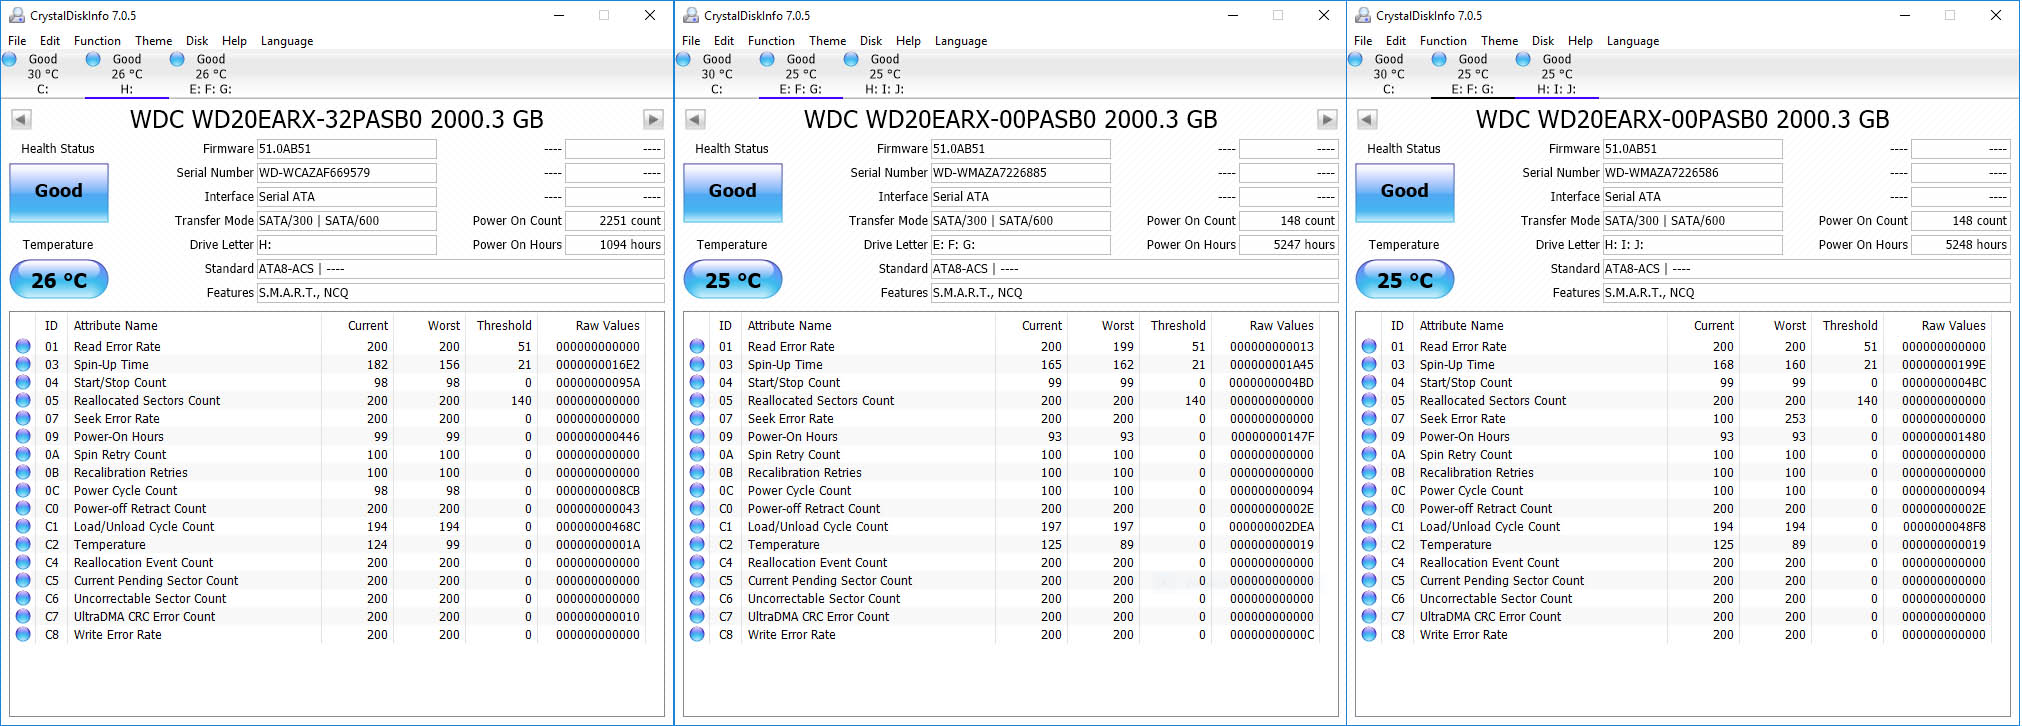This screenshot has width=2022, height=726.
Task: Click Standard field ATA8-ACS in right window
Action: tap(1807, 269)
